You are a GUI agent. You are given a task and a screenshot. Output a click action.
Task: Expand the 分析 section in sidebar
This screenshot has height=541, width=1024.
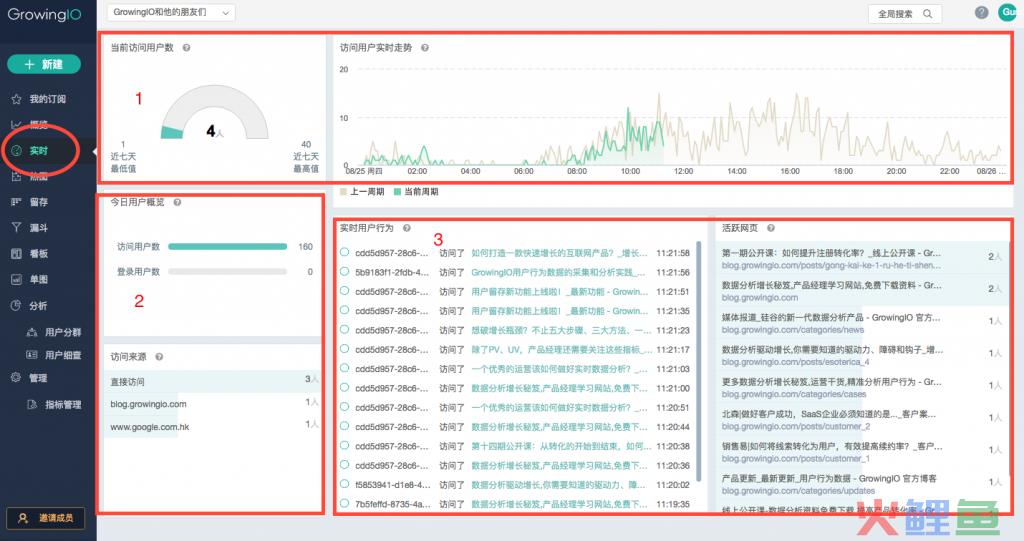point(39,306)
